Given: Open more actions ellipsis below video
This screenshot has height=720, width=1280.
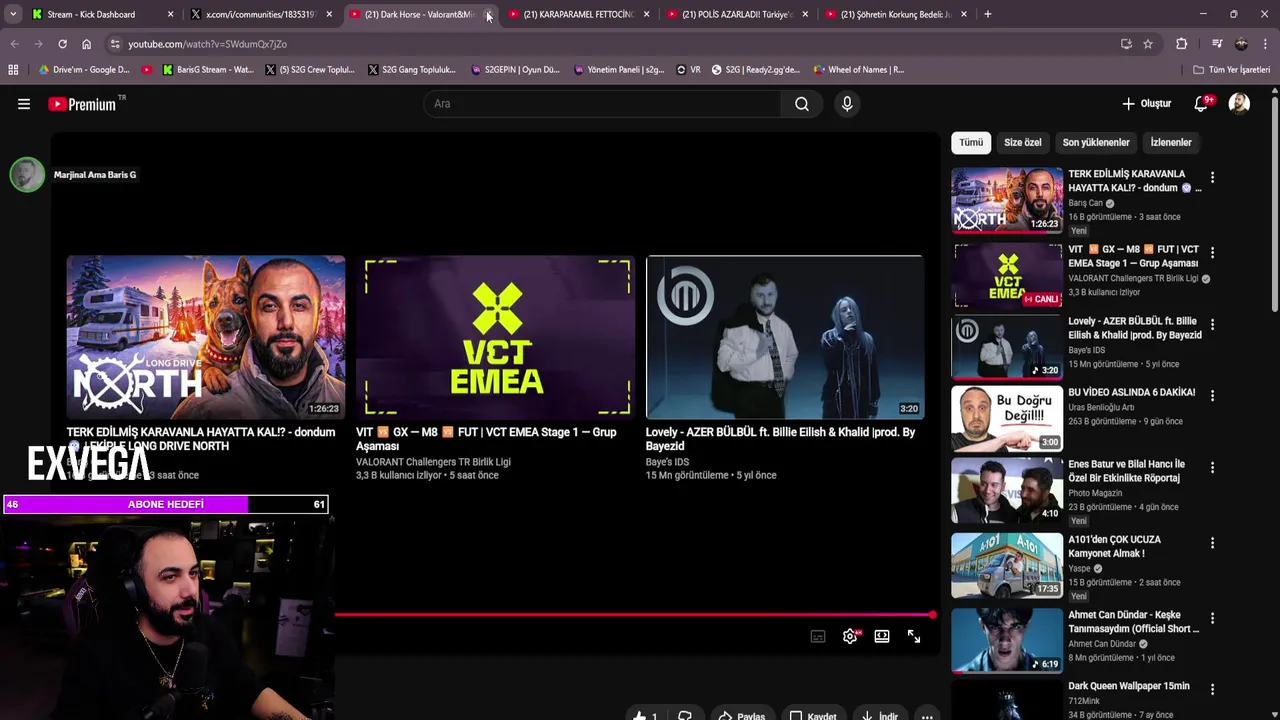Looking at the screenshot, I should [927, 716].
